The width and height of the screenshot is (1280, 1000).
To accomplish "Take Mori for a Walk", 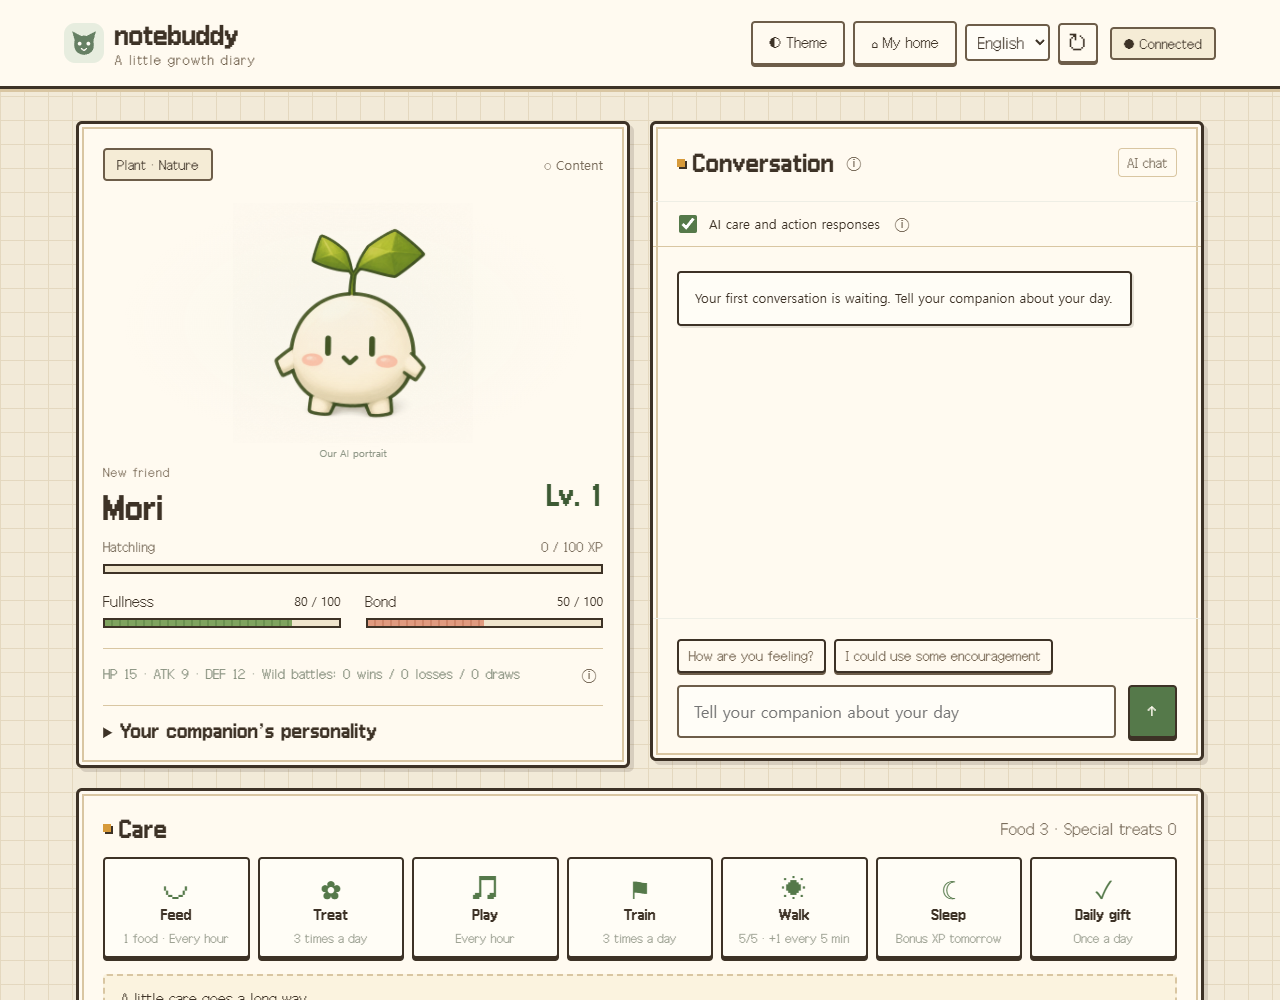I will [794, 907].
